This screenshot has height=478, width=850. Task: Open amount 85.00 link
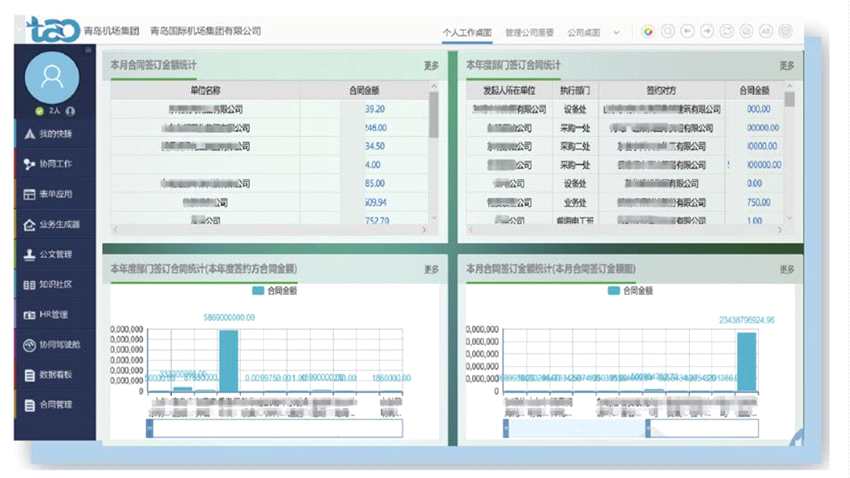375,184
